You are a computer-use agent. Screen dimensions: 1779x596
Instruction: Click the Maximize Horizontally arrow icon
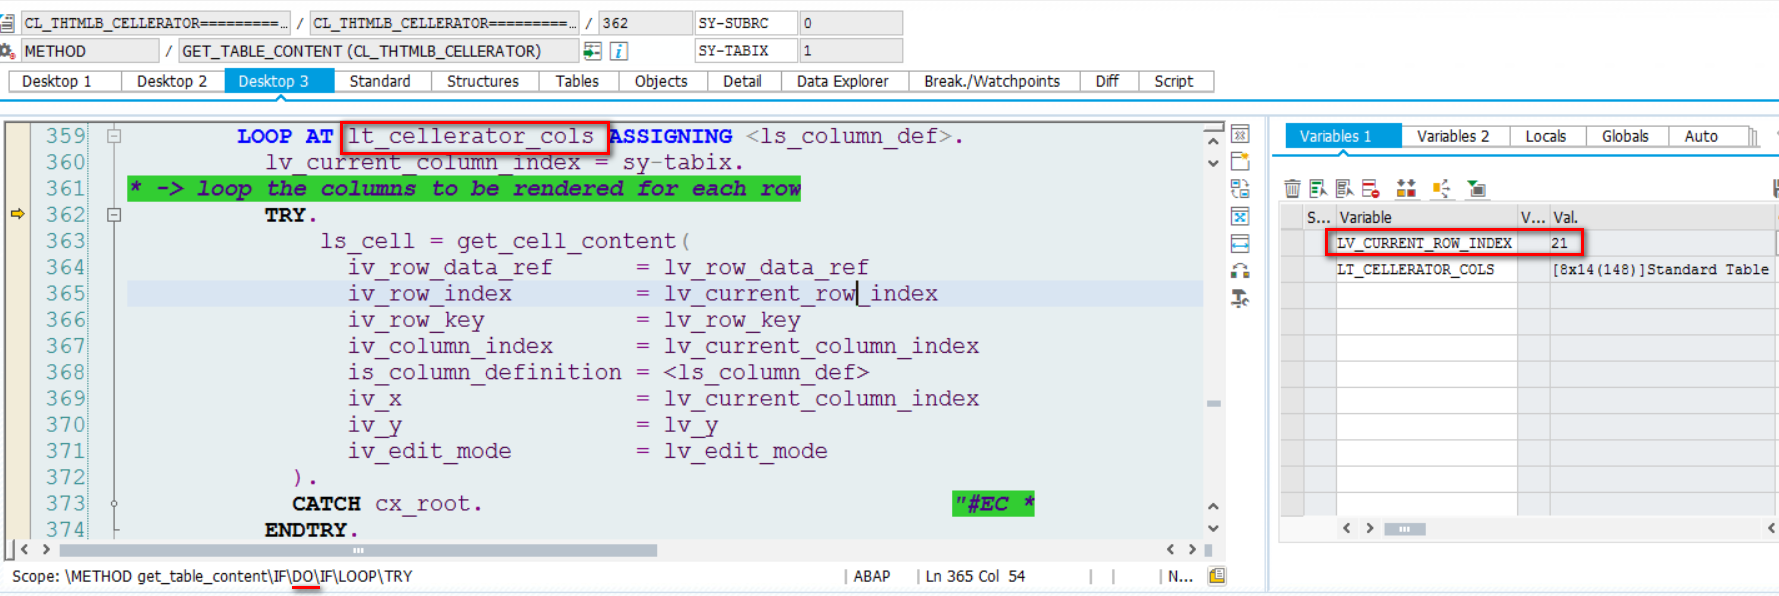pos(1240,243)
